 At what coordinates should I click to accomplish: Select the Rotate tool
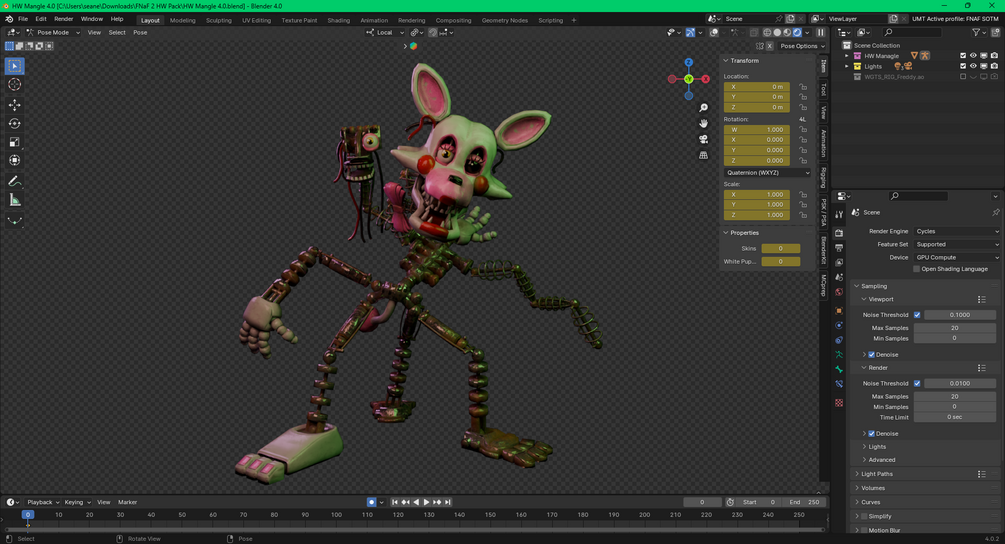click(x=14, y=123)
